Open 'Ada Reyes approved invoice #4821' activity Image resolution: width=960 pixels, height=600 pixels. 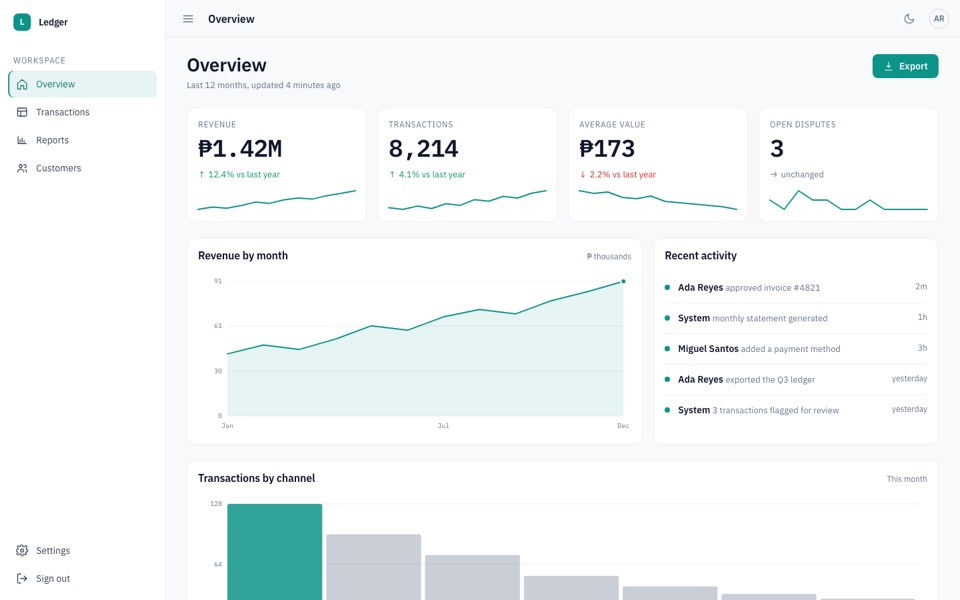tap(796, 288)
